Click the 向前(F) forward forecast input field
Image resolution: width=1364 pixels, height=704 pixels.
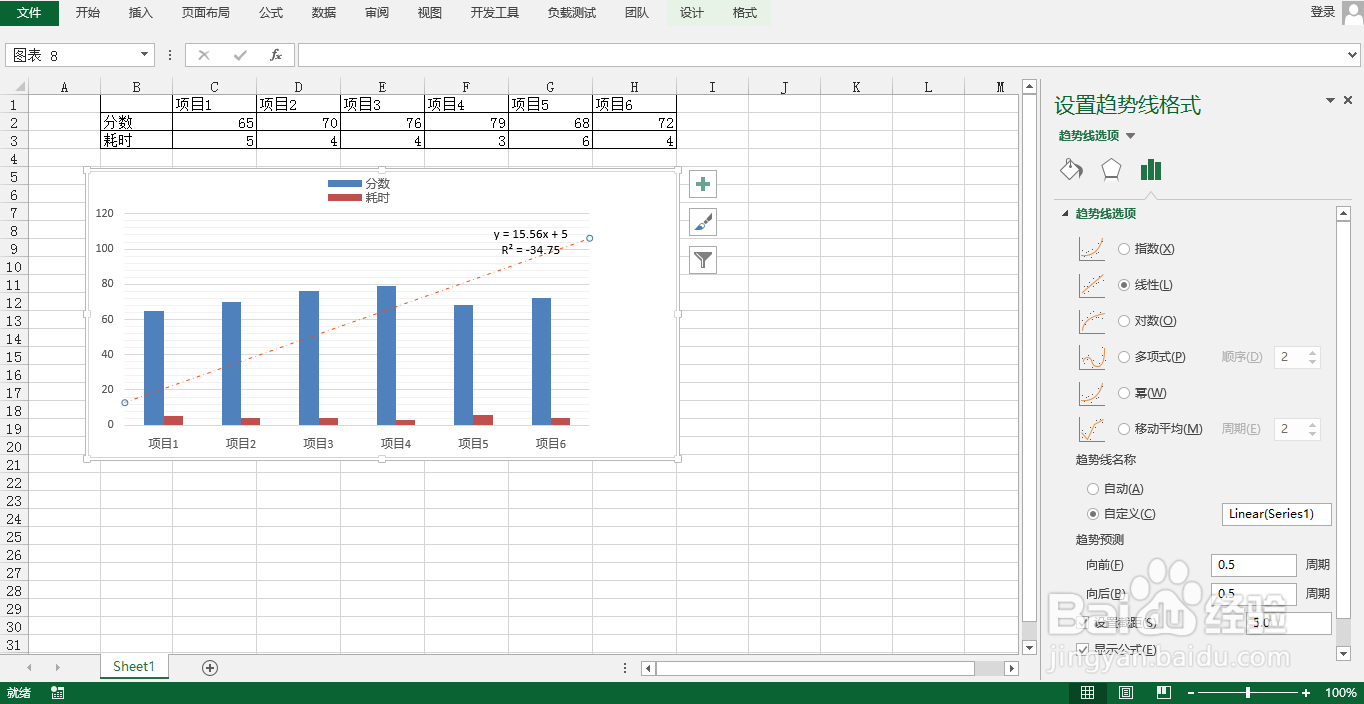tap(1253, 565)
